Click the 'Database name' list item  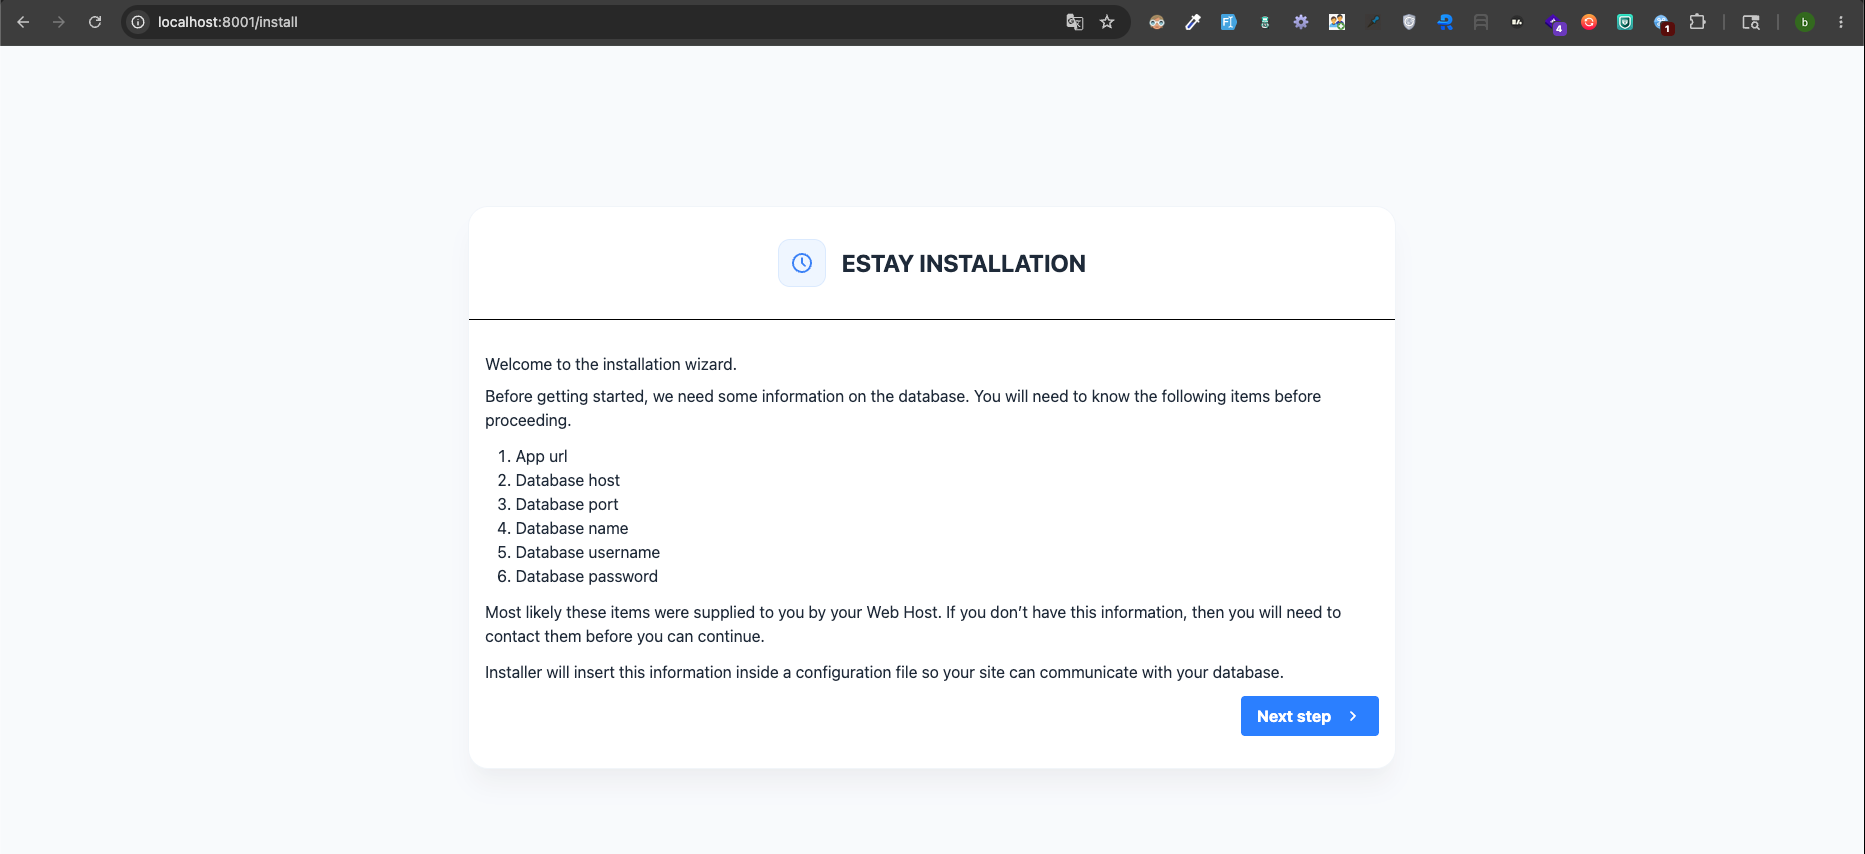(x=571, y=528)
